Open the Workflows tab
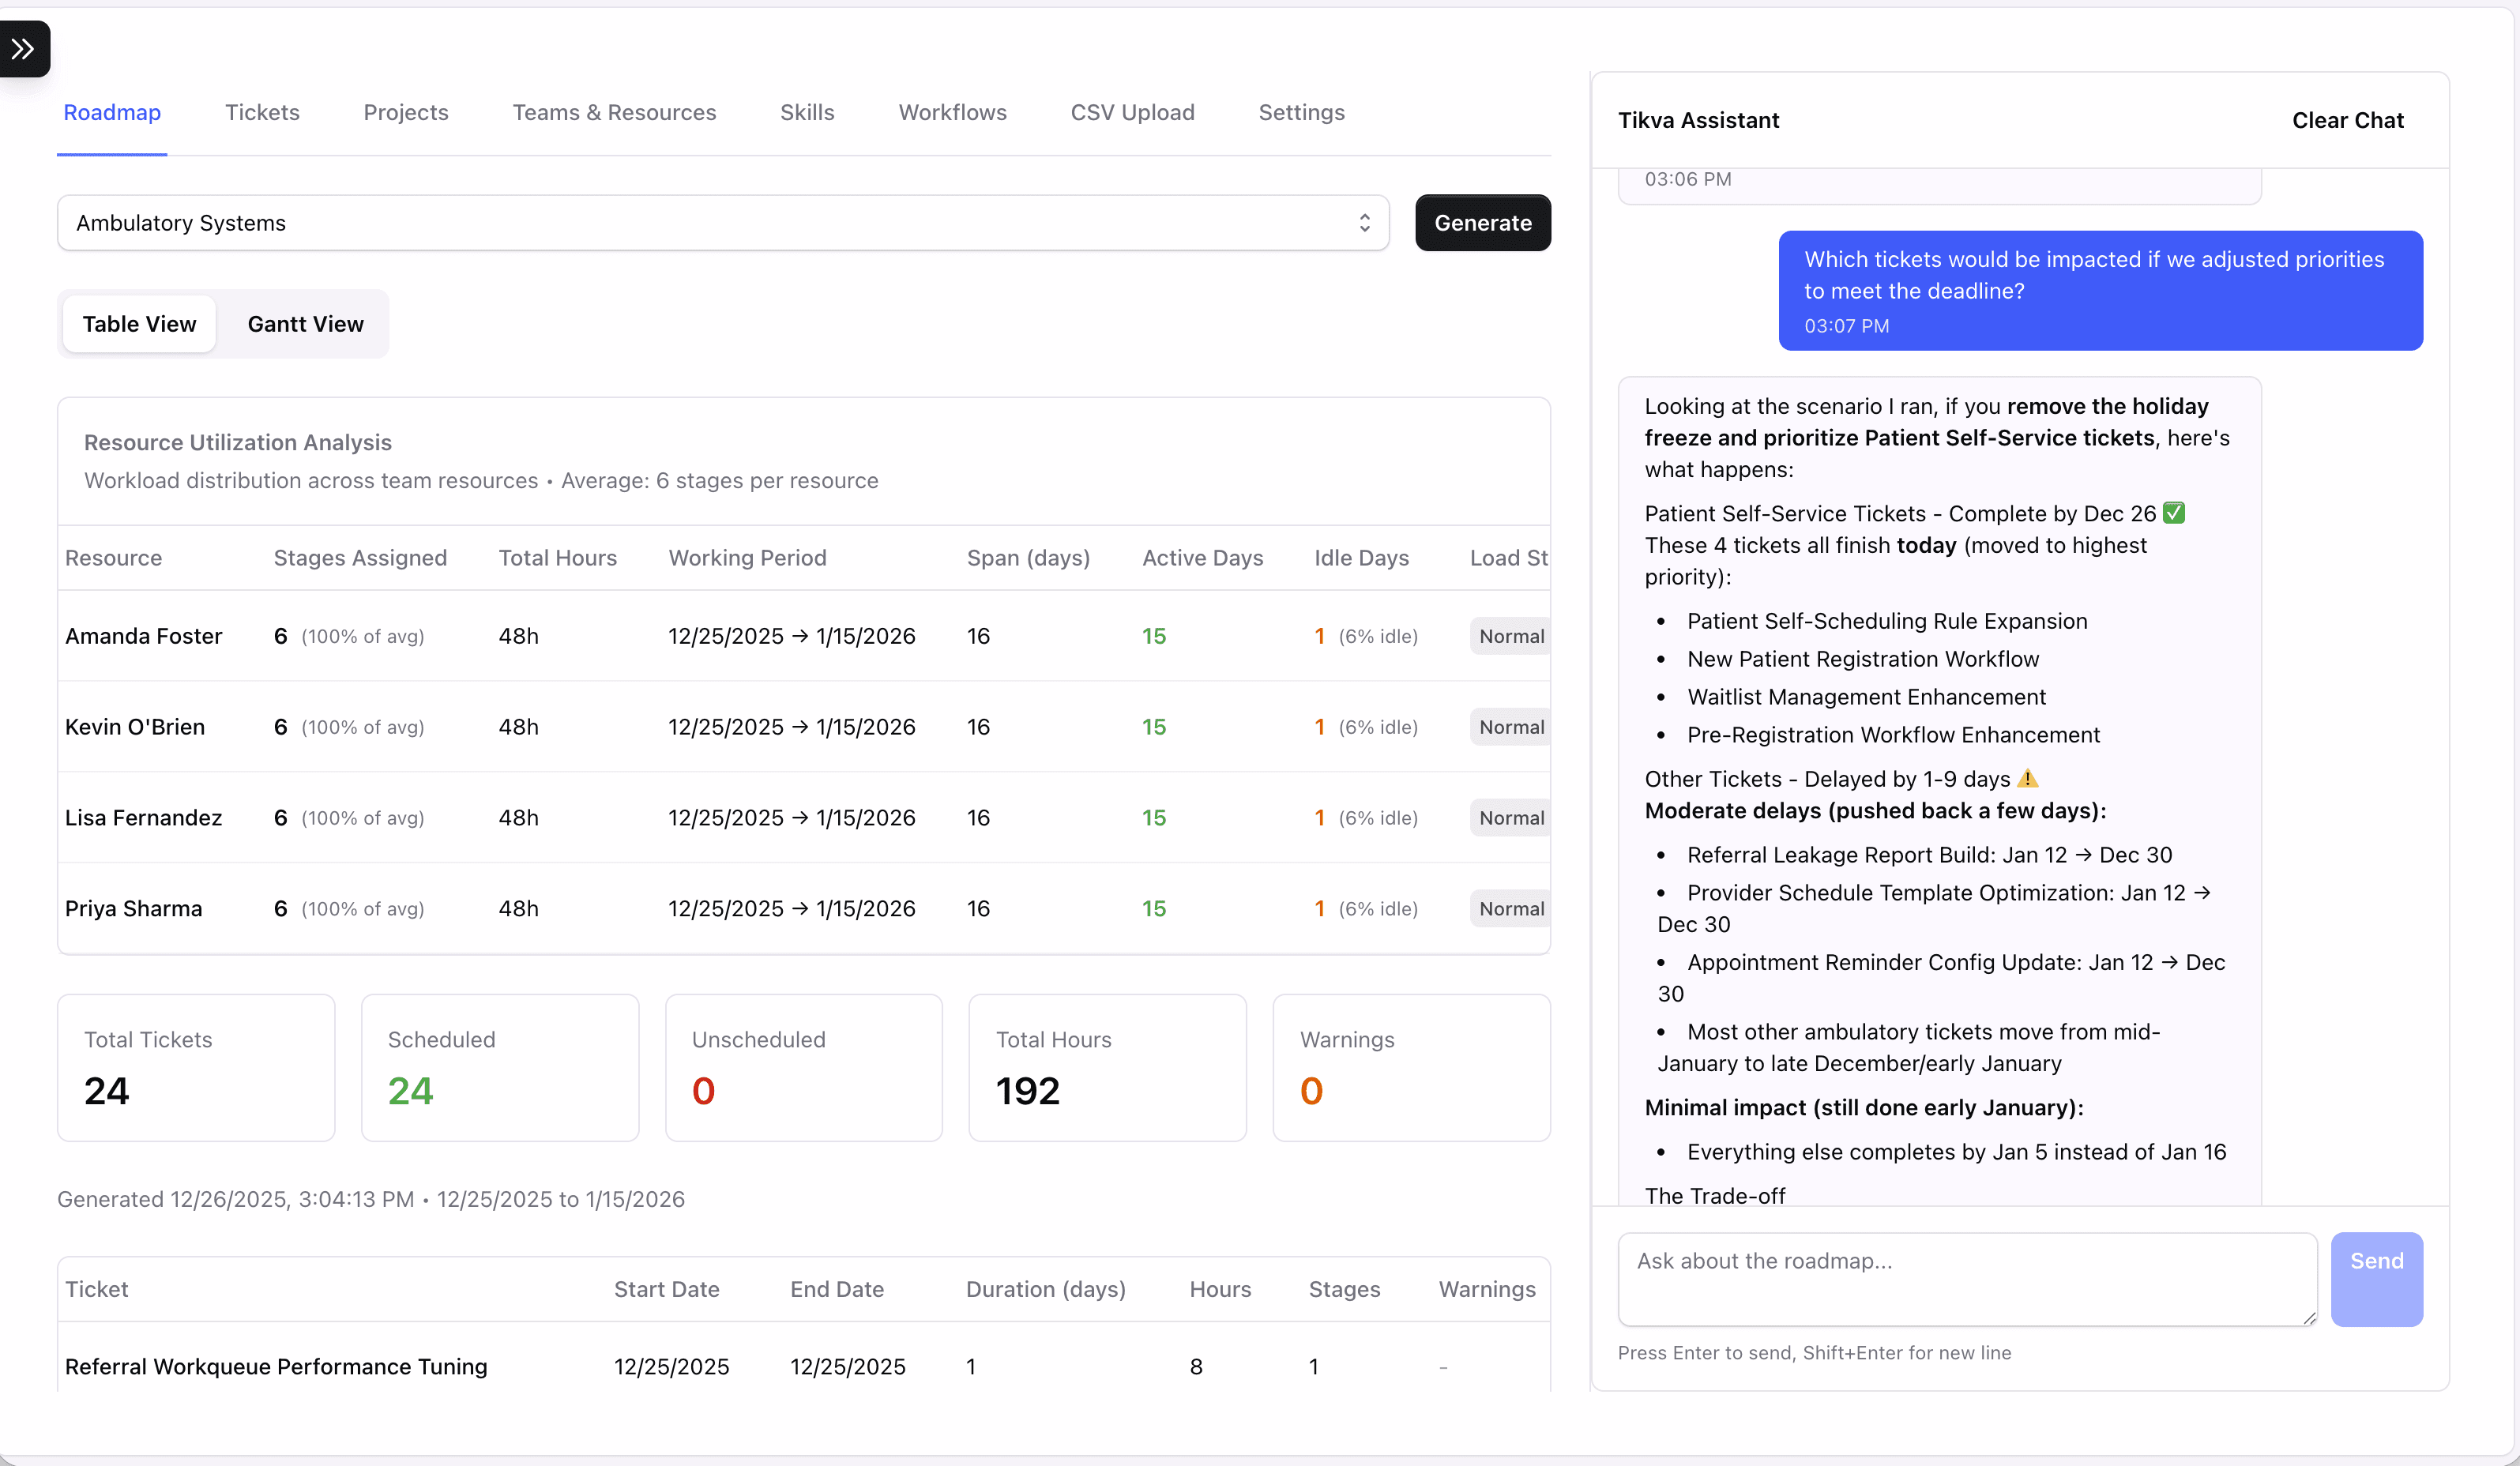 click(952, 112)
